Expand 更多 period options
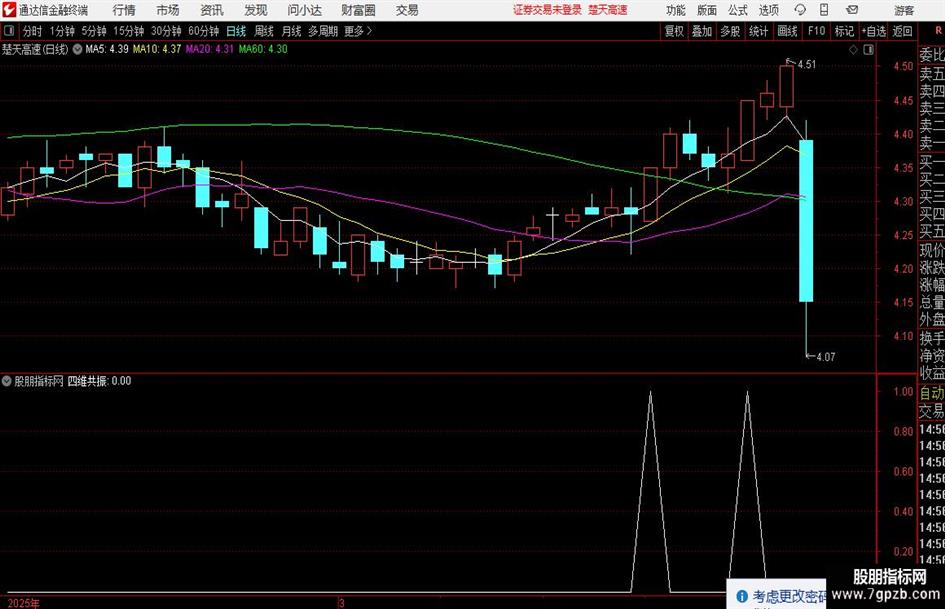The width and height of the screenshot is (945, 609). 358,31
